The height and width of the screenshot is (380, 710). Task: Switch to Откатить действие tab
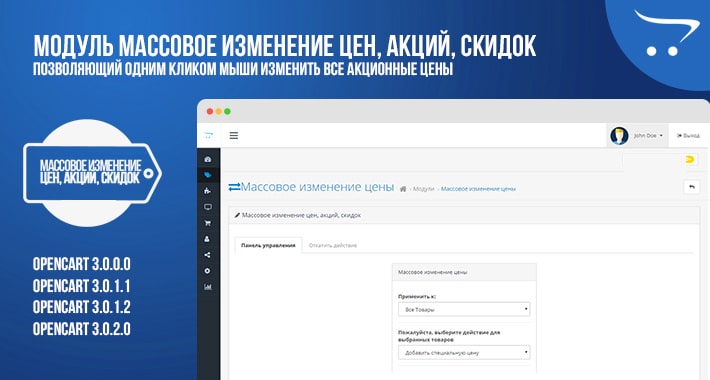(x=333, y=245)
